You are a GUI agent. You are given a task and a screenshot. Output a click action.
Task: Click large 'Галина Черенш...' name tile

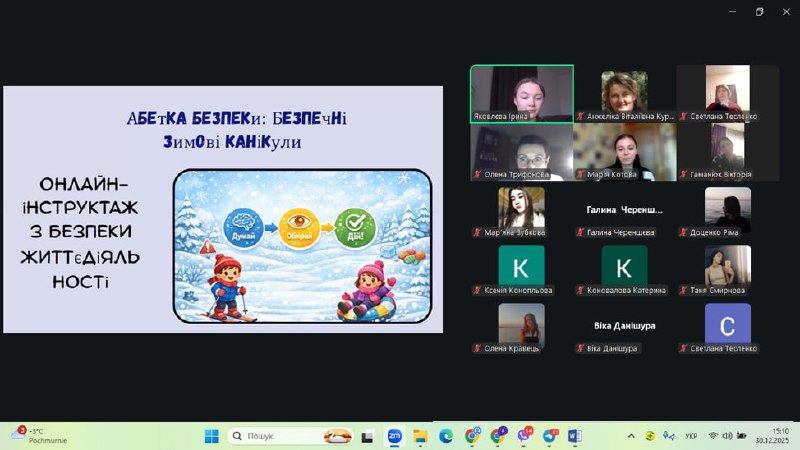pos(624,209)
